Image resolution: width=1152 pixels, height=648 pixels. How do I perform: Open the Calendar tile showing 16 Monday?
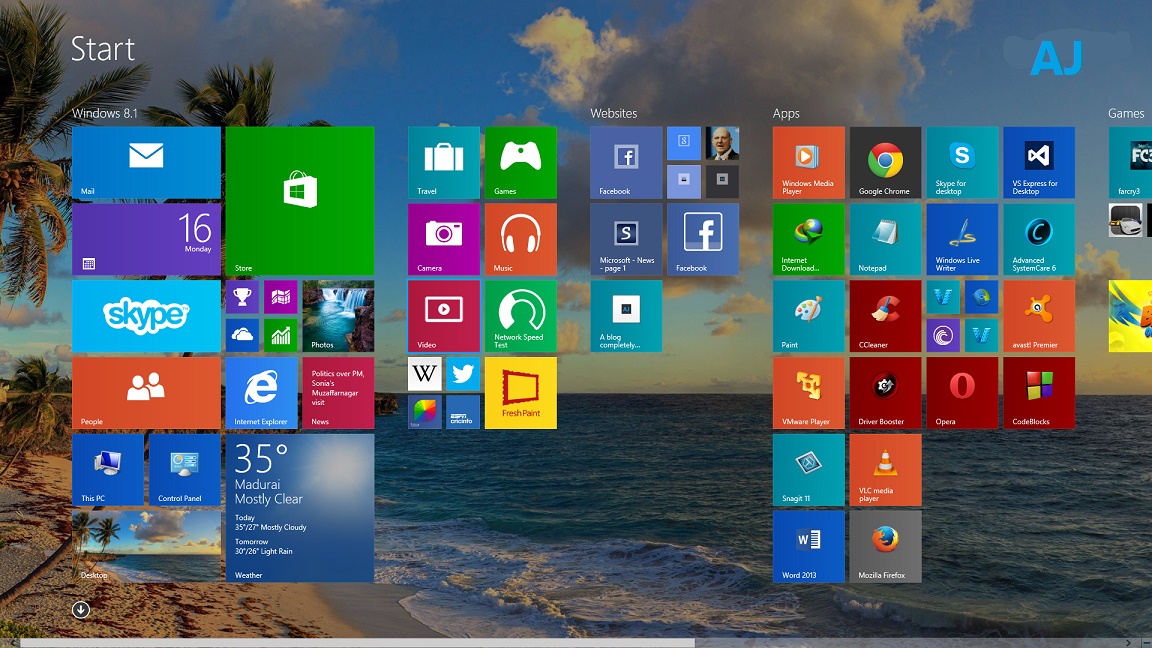tap(146, 240)
